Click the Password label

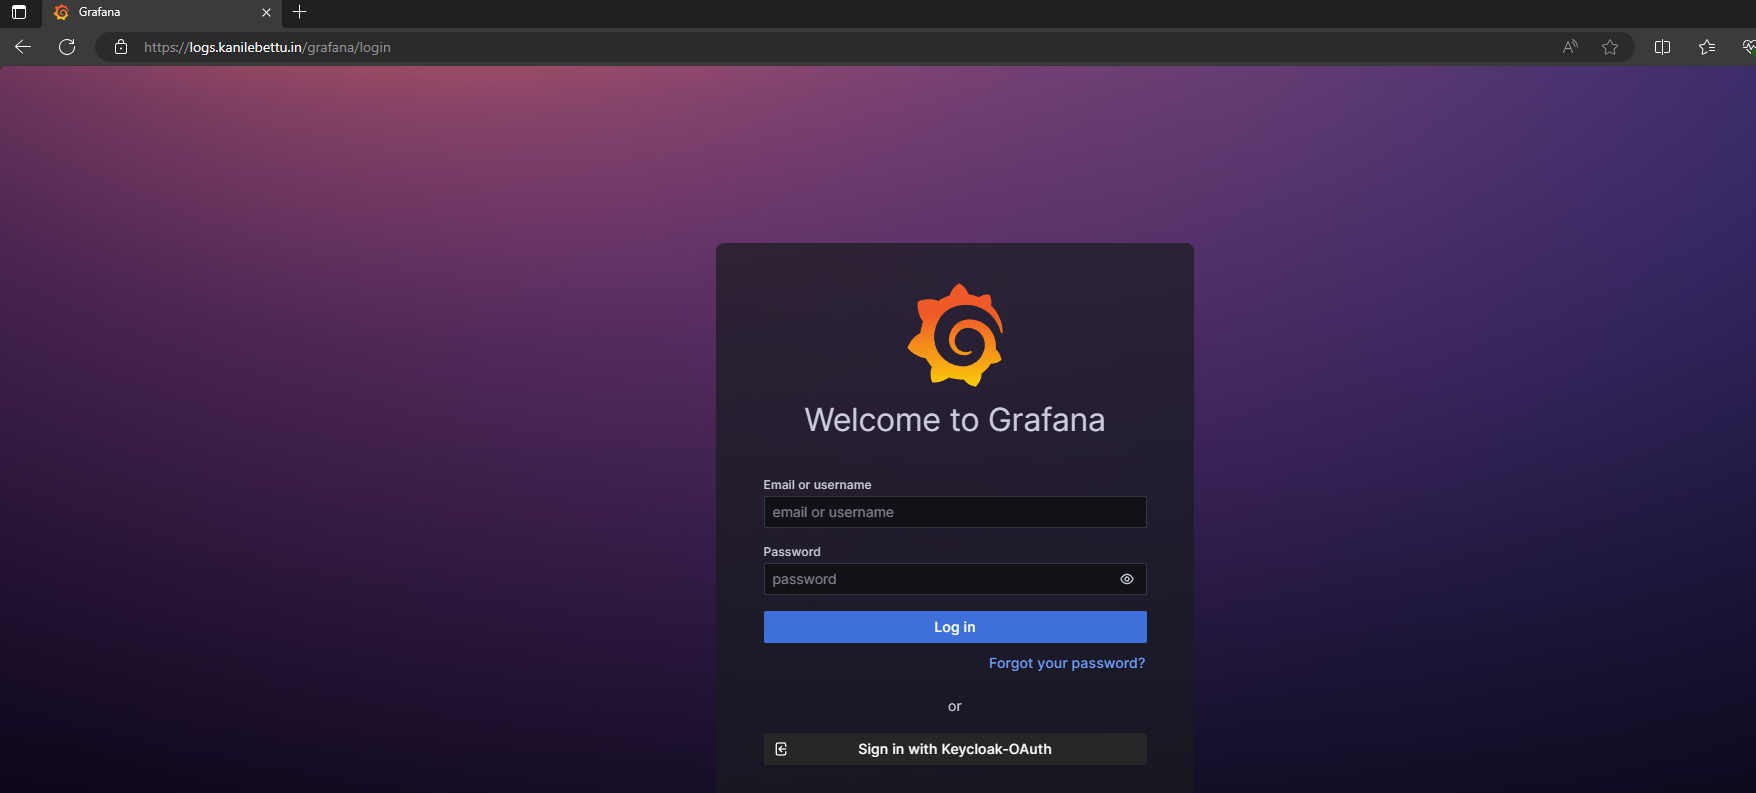pyautogui.click(x=792, y=552)
